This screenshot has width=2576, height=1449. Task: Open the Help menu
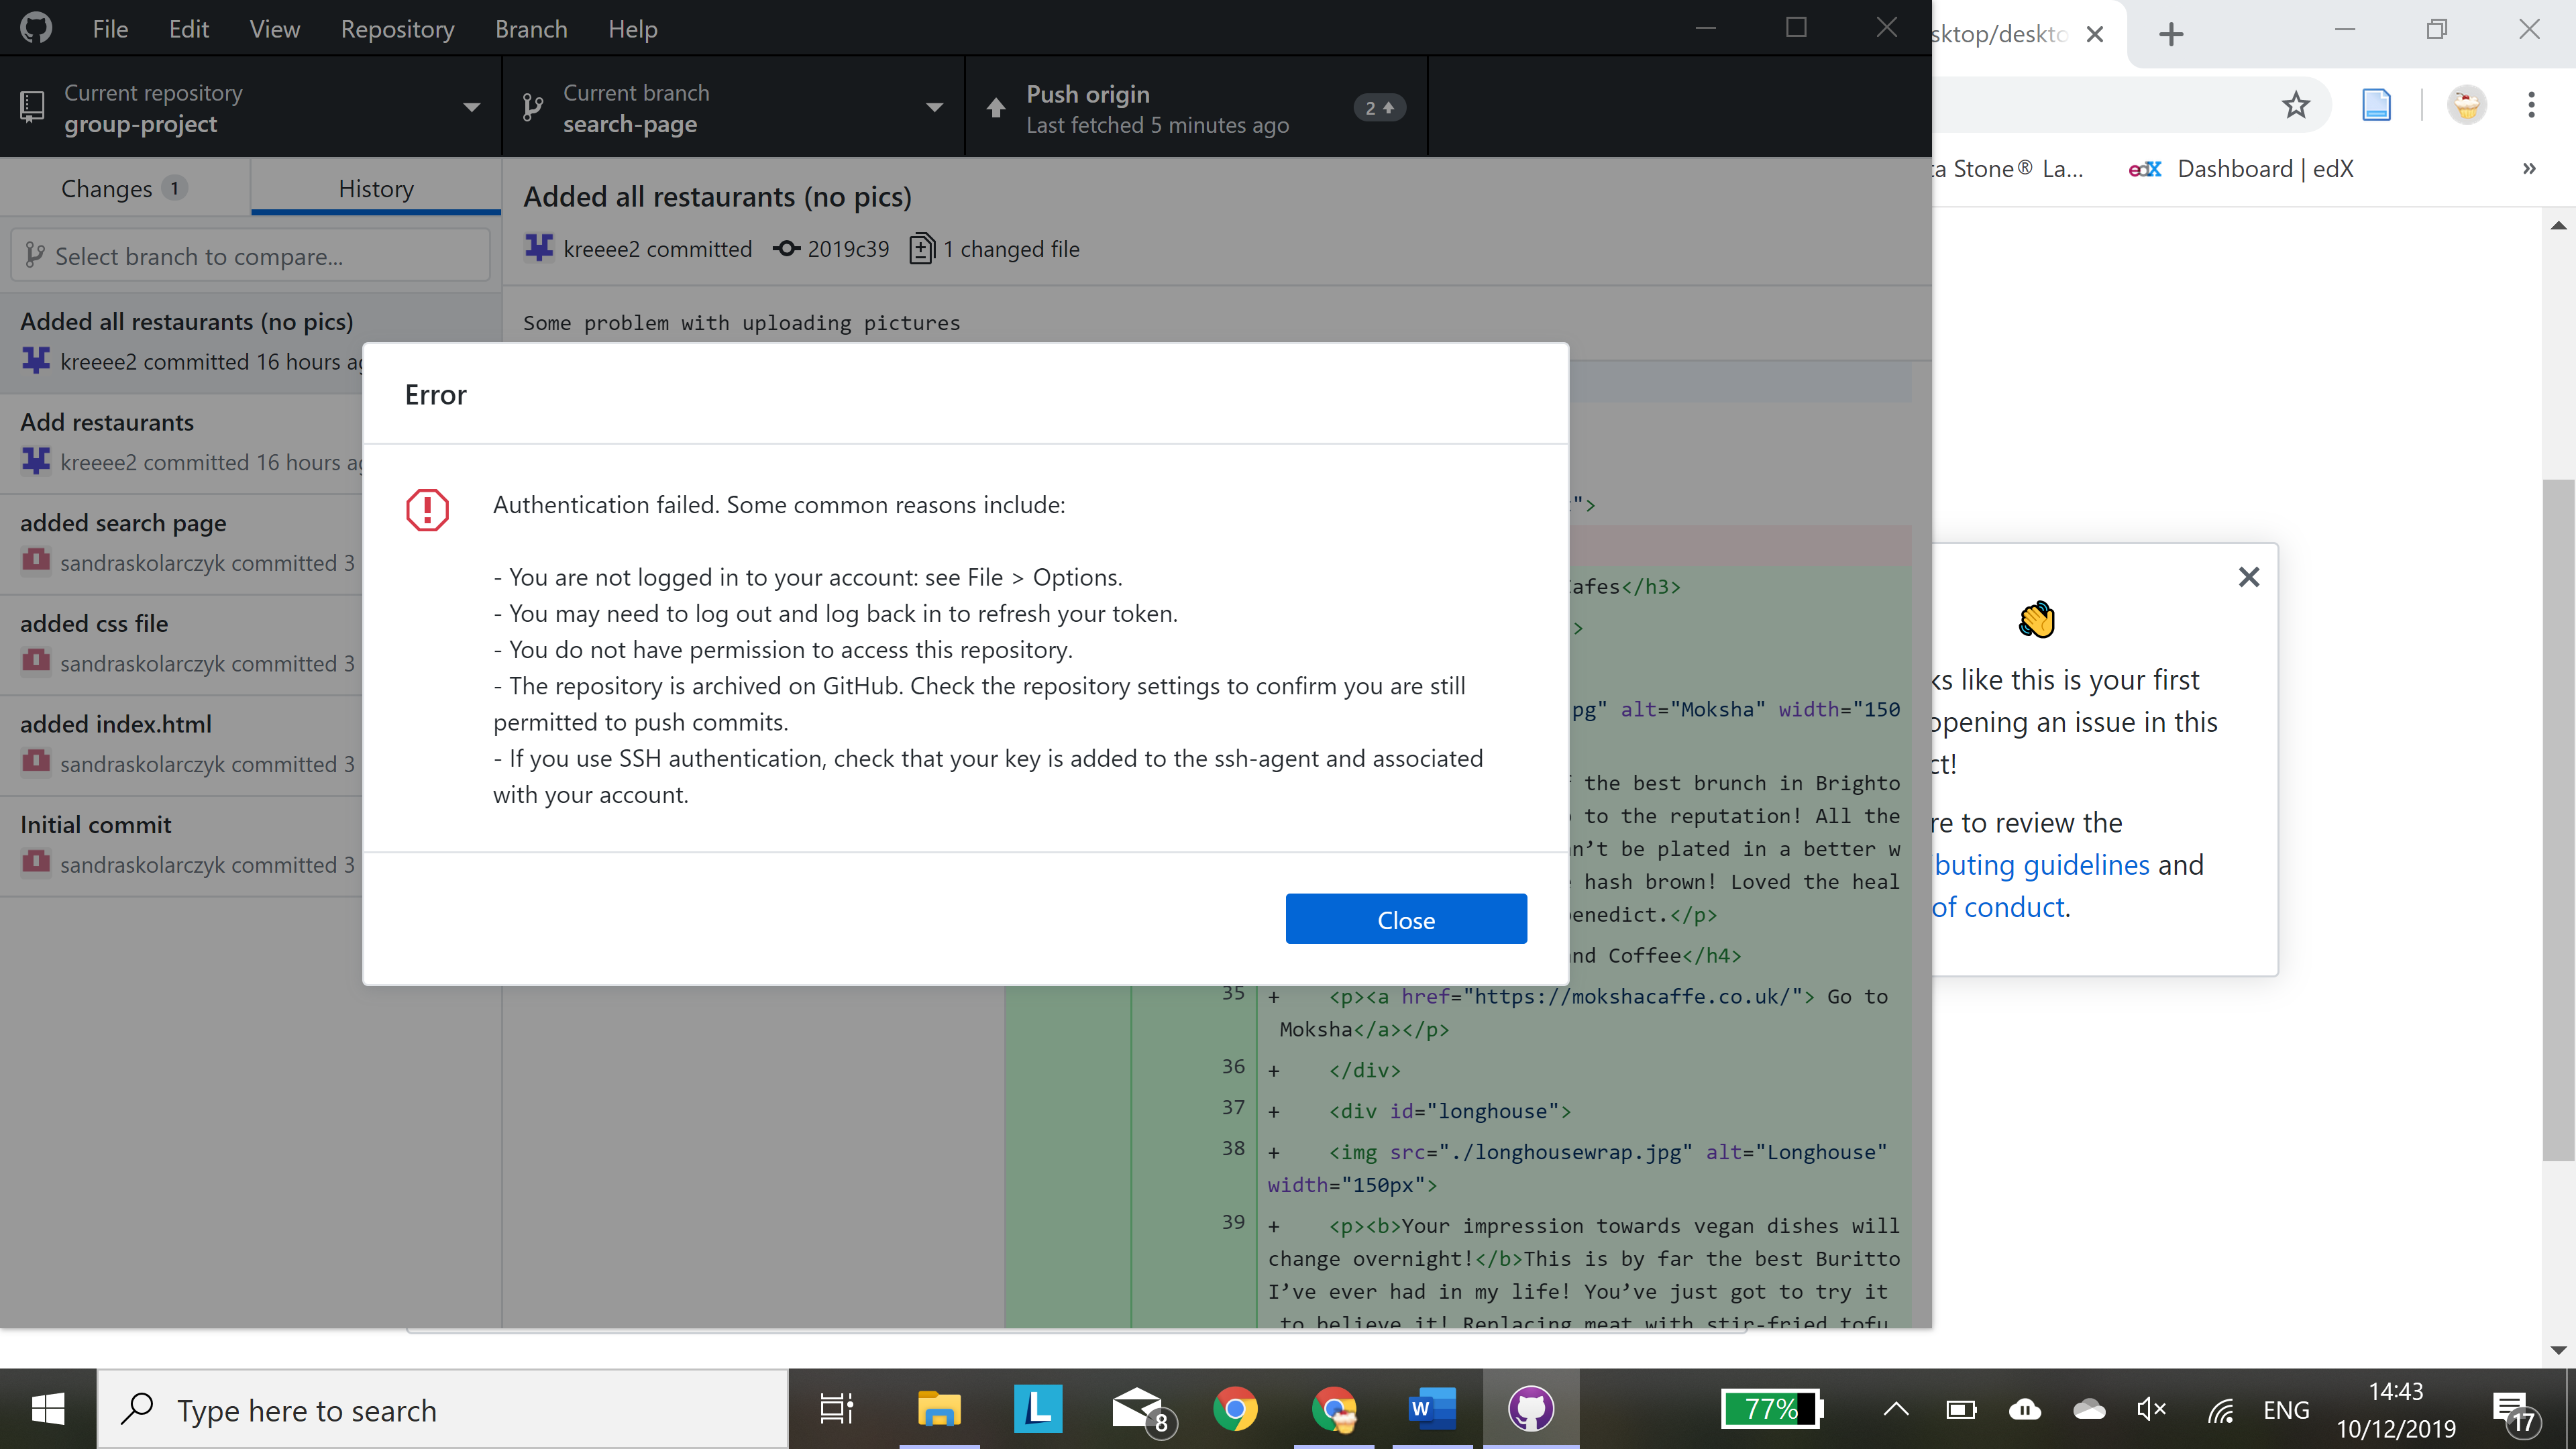[x=632, y=29]
